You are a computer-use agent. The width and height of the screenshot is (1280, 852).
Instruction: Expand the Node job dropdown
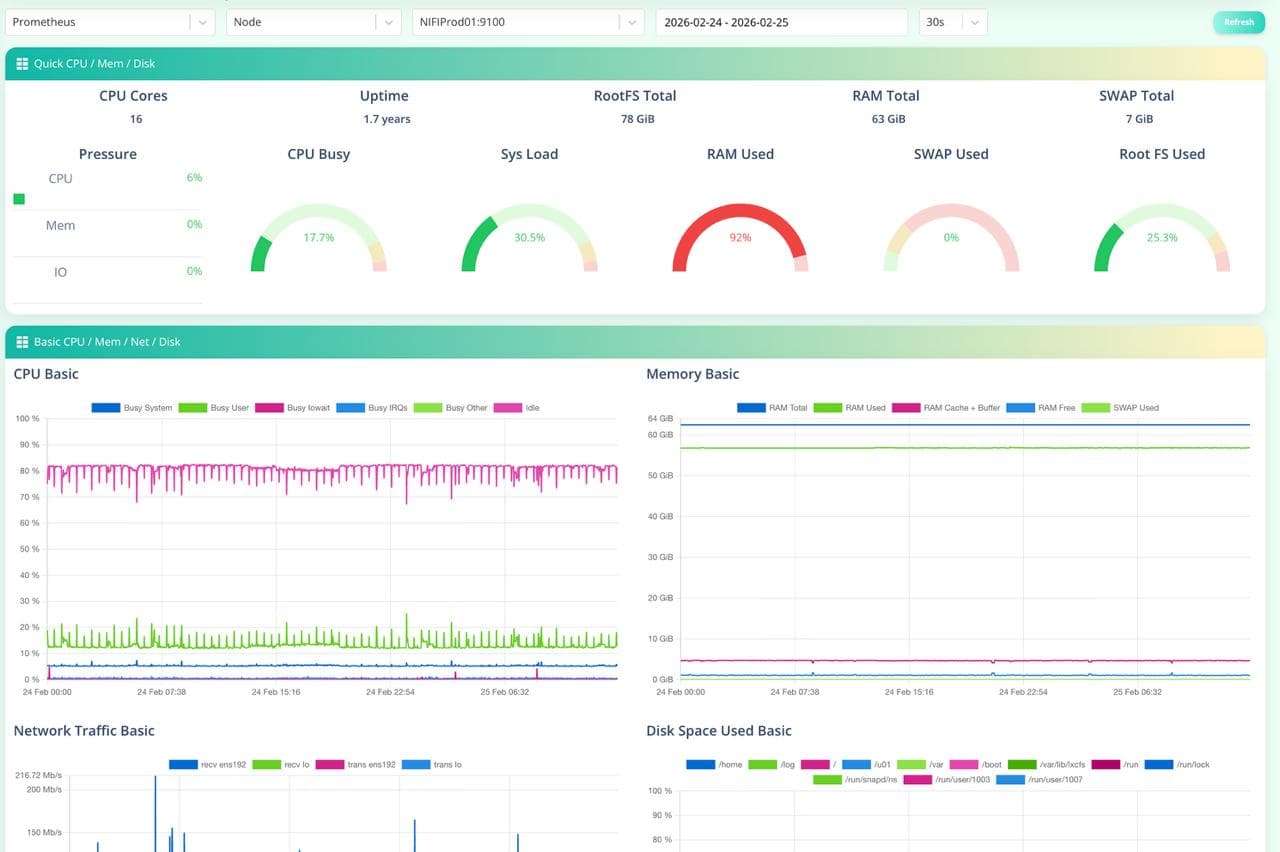(314, 22)
